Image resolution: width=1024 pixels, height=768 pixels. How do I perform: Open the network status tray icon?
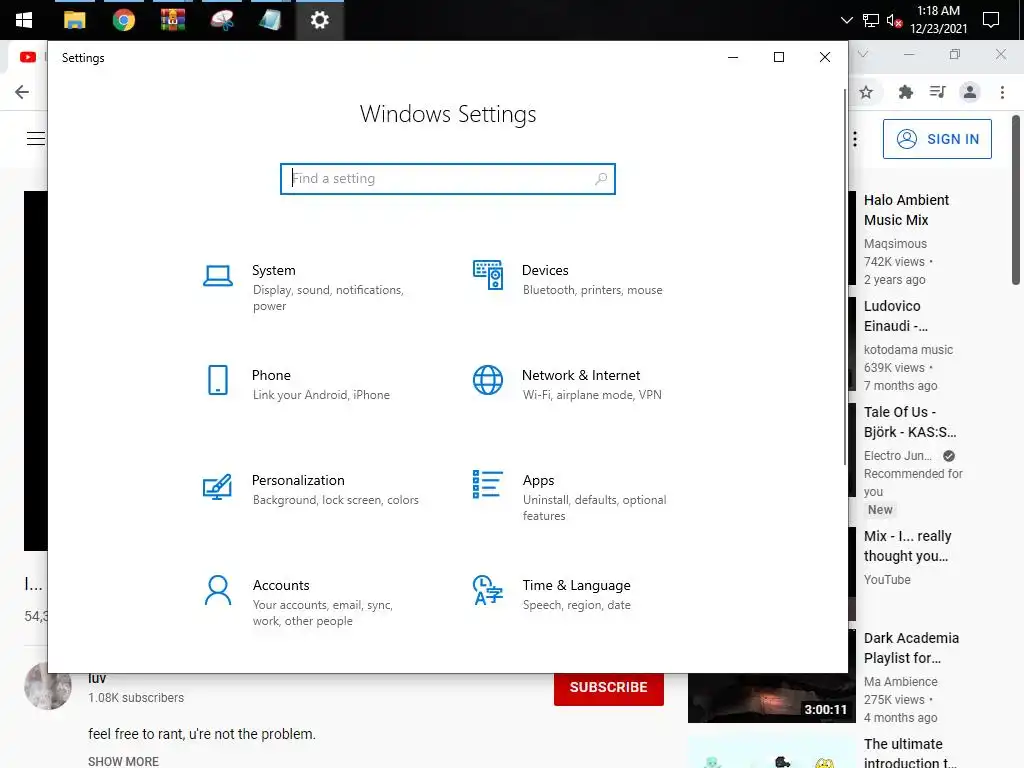871,20
